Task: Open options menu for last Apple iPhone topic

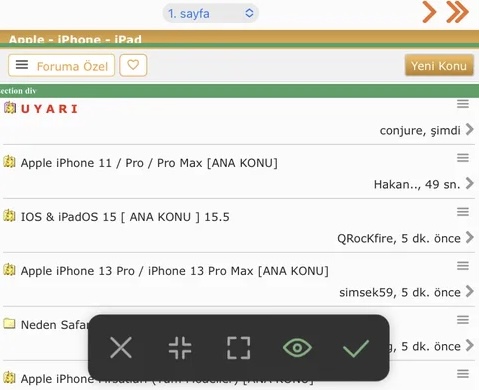Action: coord(463,374)
